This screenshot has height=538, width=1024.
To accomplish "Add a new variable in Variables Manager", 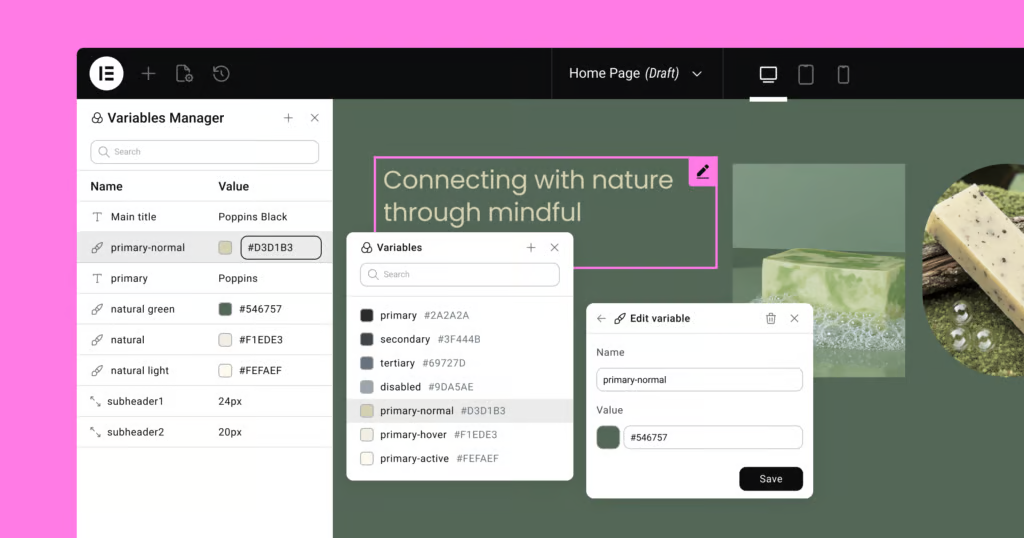I will 288,118.
